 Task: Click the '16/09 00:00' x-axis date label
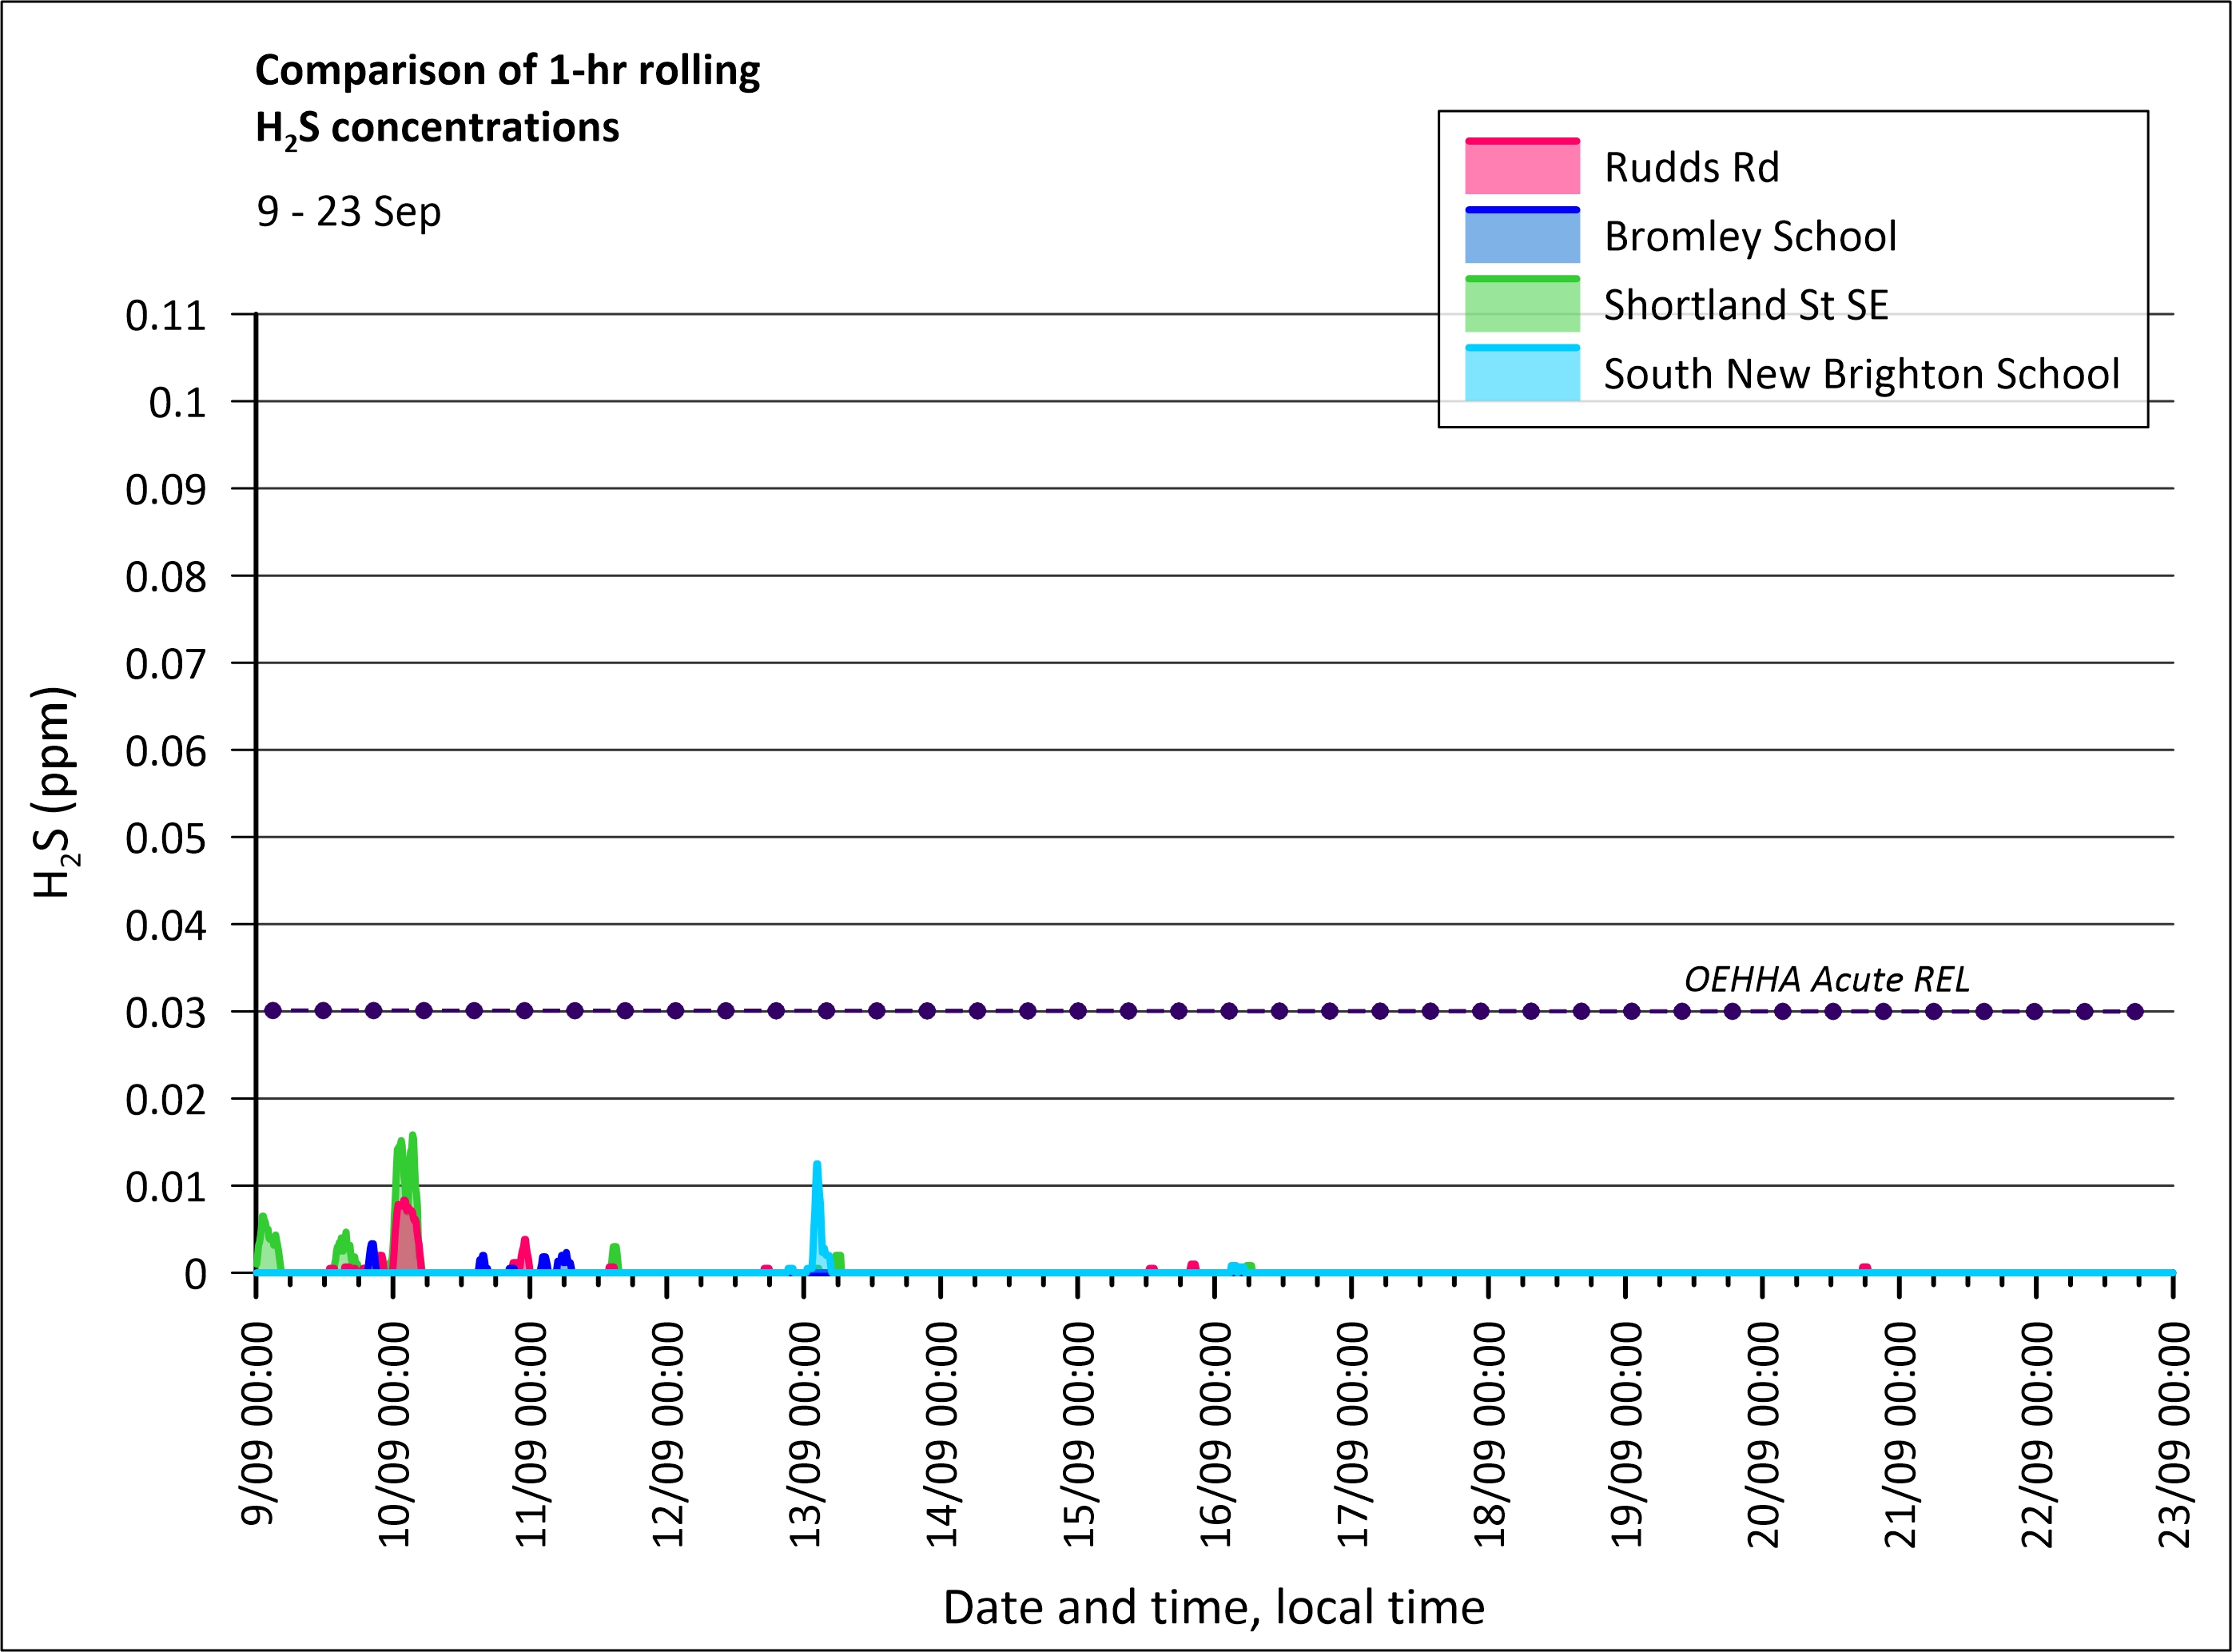1214,1434
